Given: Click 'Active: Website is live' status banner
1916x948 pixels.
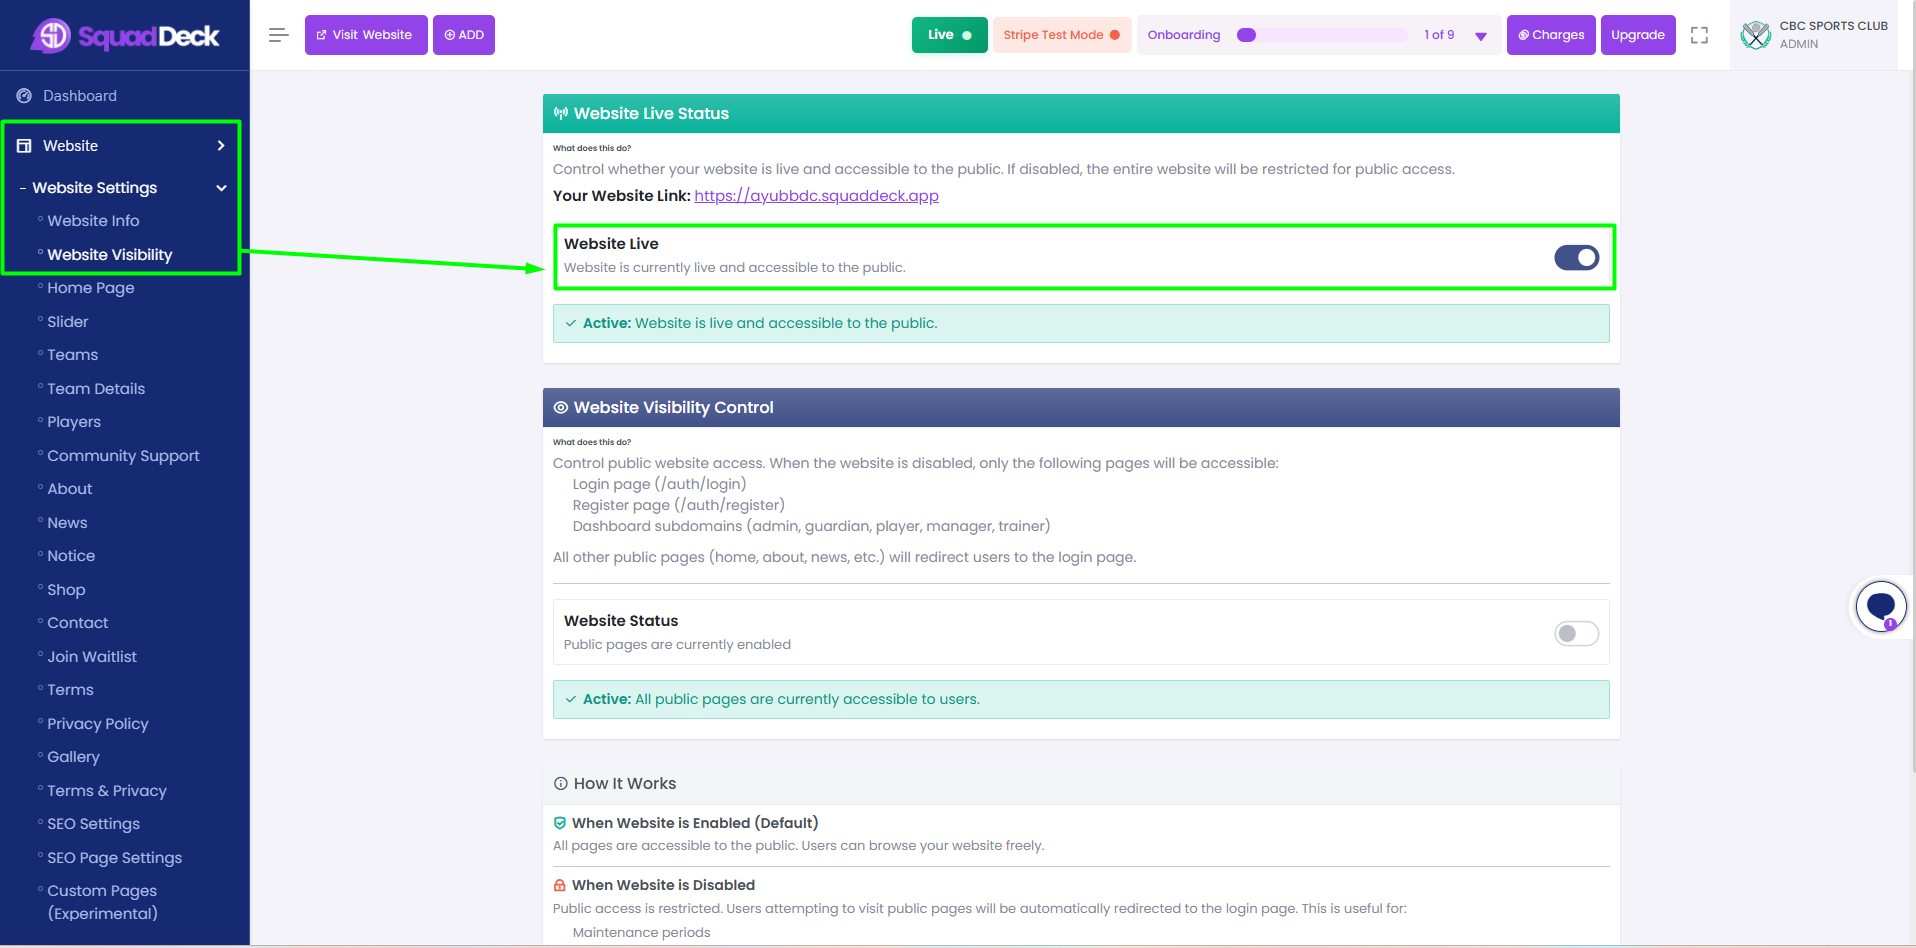Looking at the screenshot, I should coord(1081,324).
